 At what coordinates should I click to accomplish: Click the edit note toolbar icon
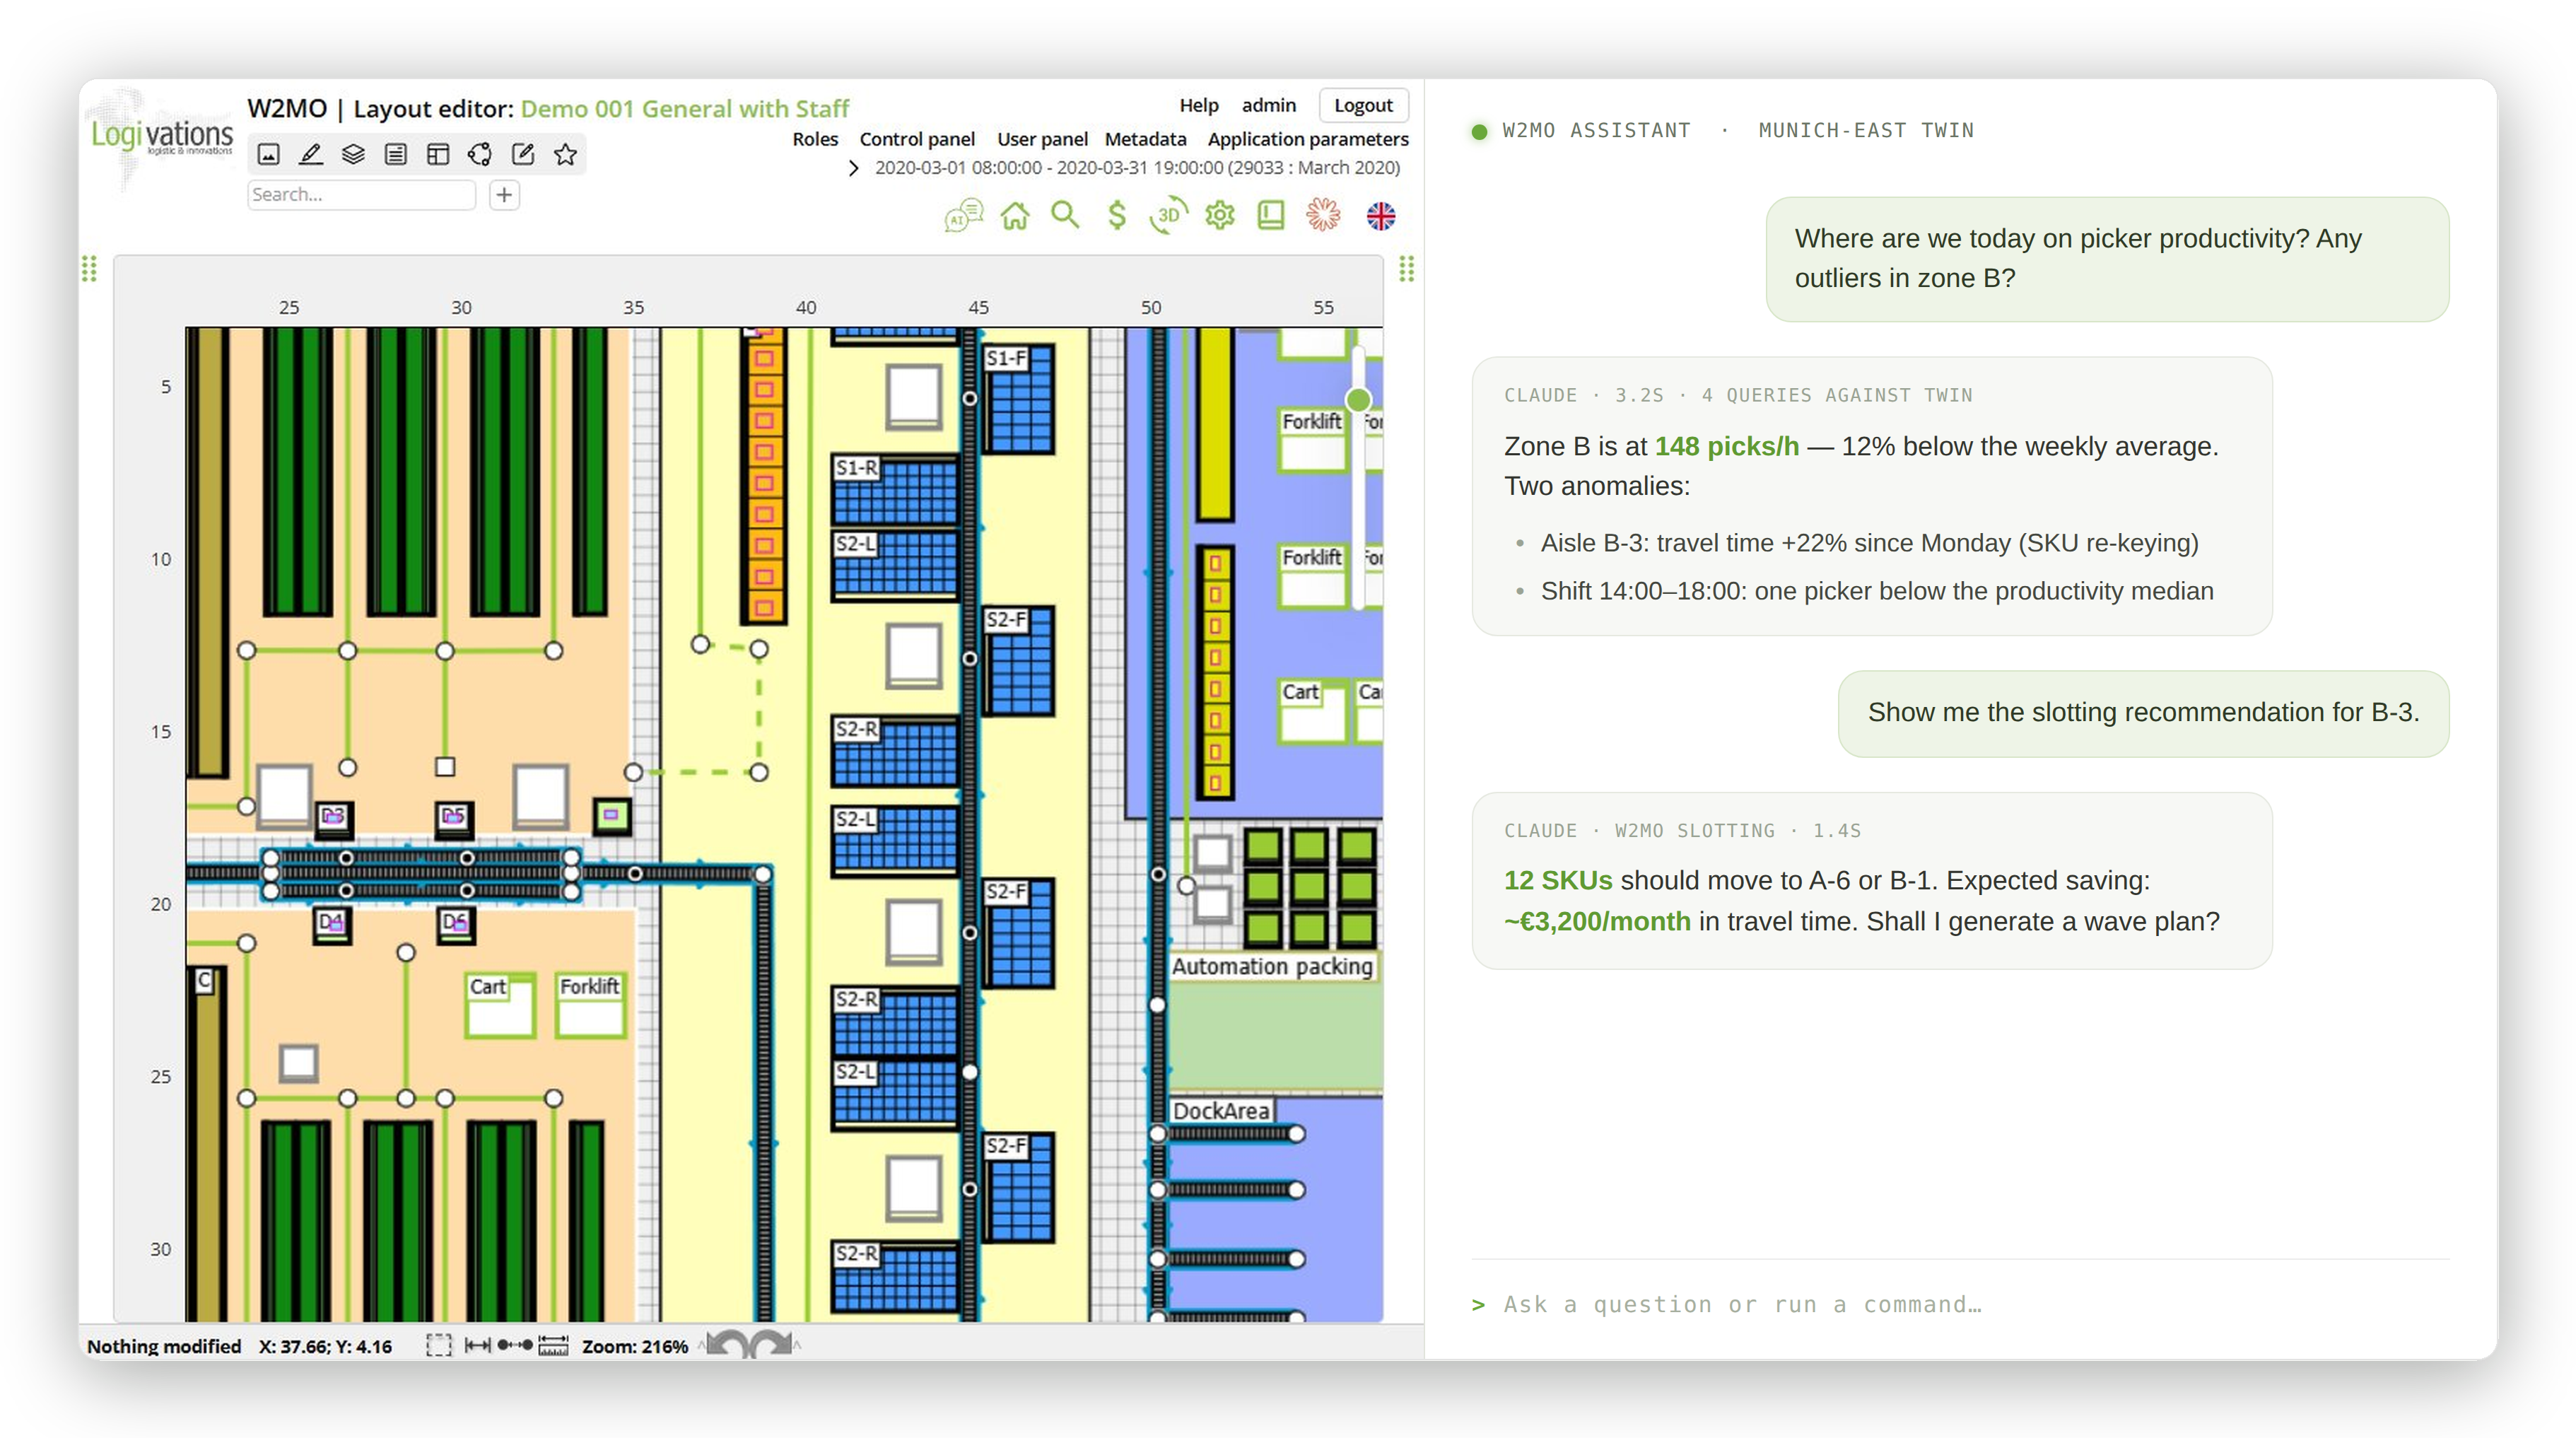coord(523,154)
